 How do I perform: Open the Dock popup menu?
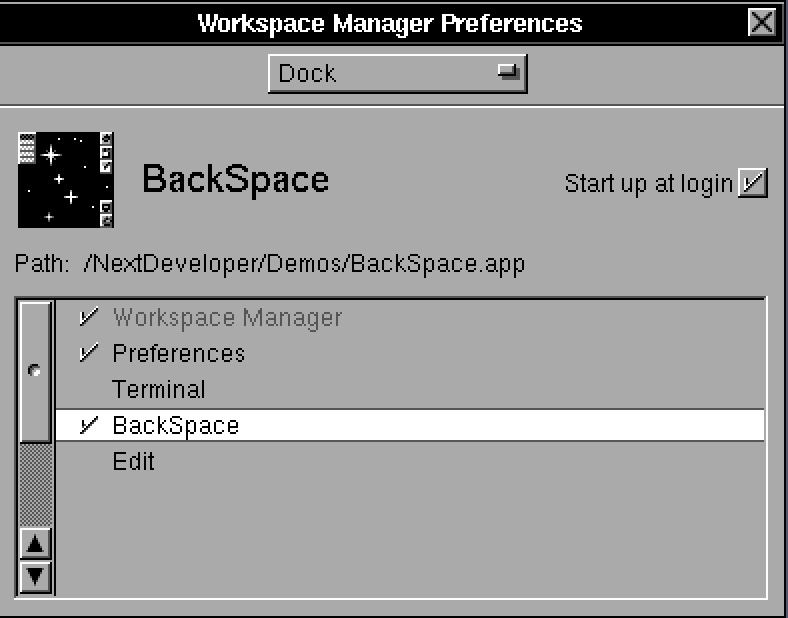[396, 73]
